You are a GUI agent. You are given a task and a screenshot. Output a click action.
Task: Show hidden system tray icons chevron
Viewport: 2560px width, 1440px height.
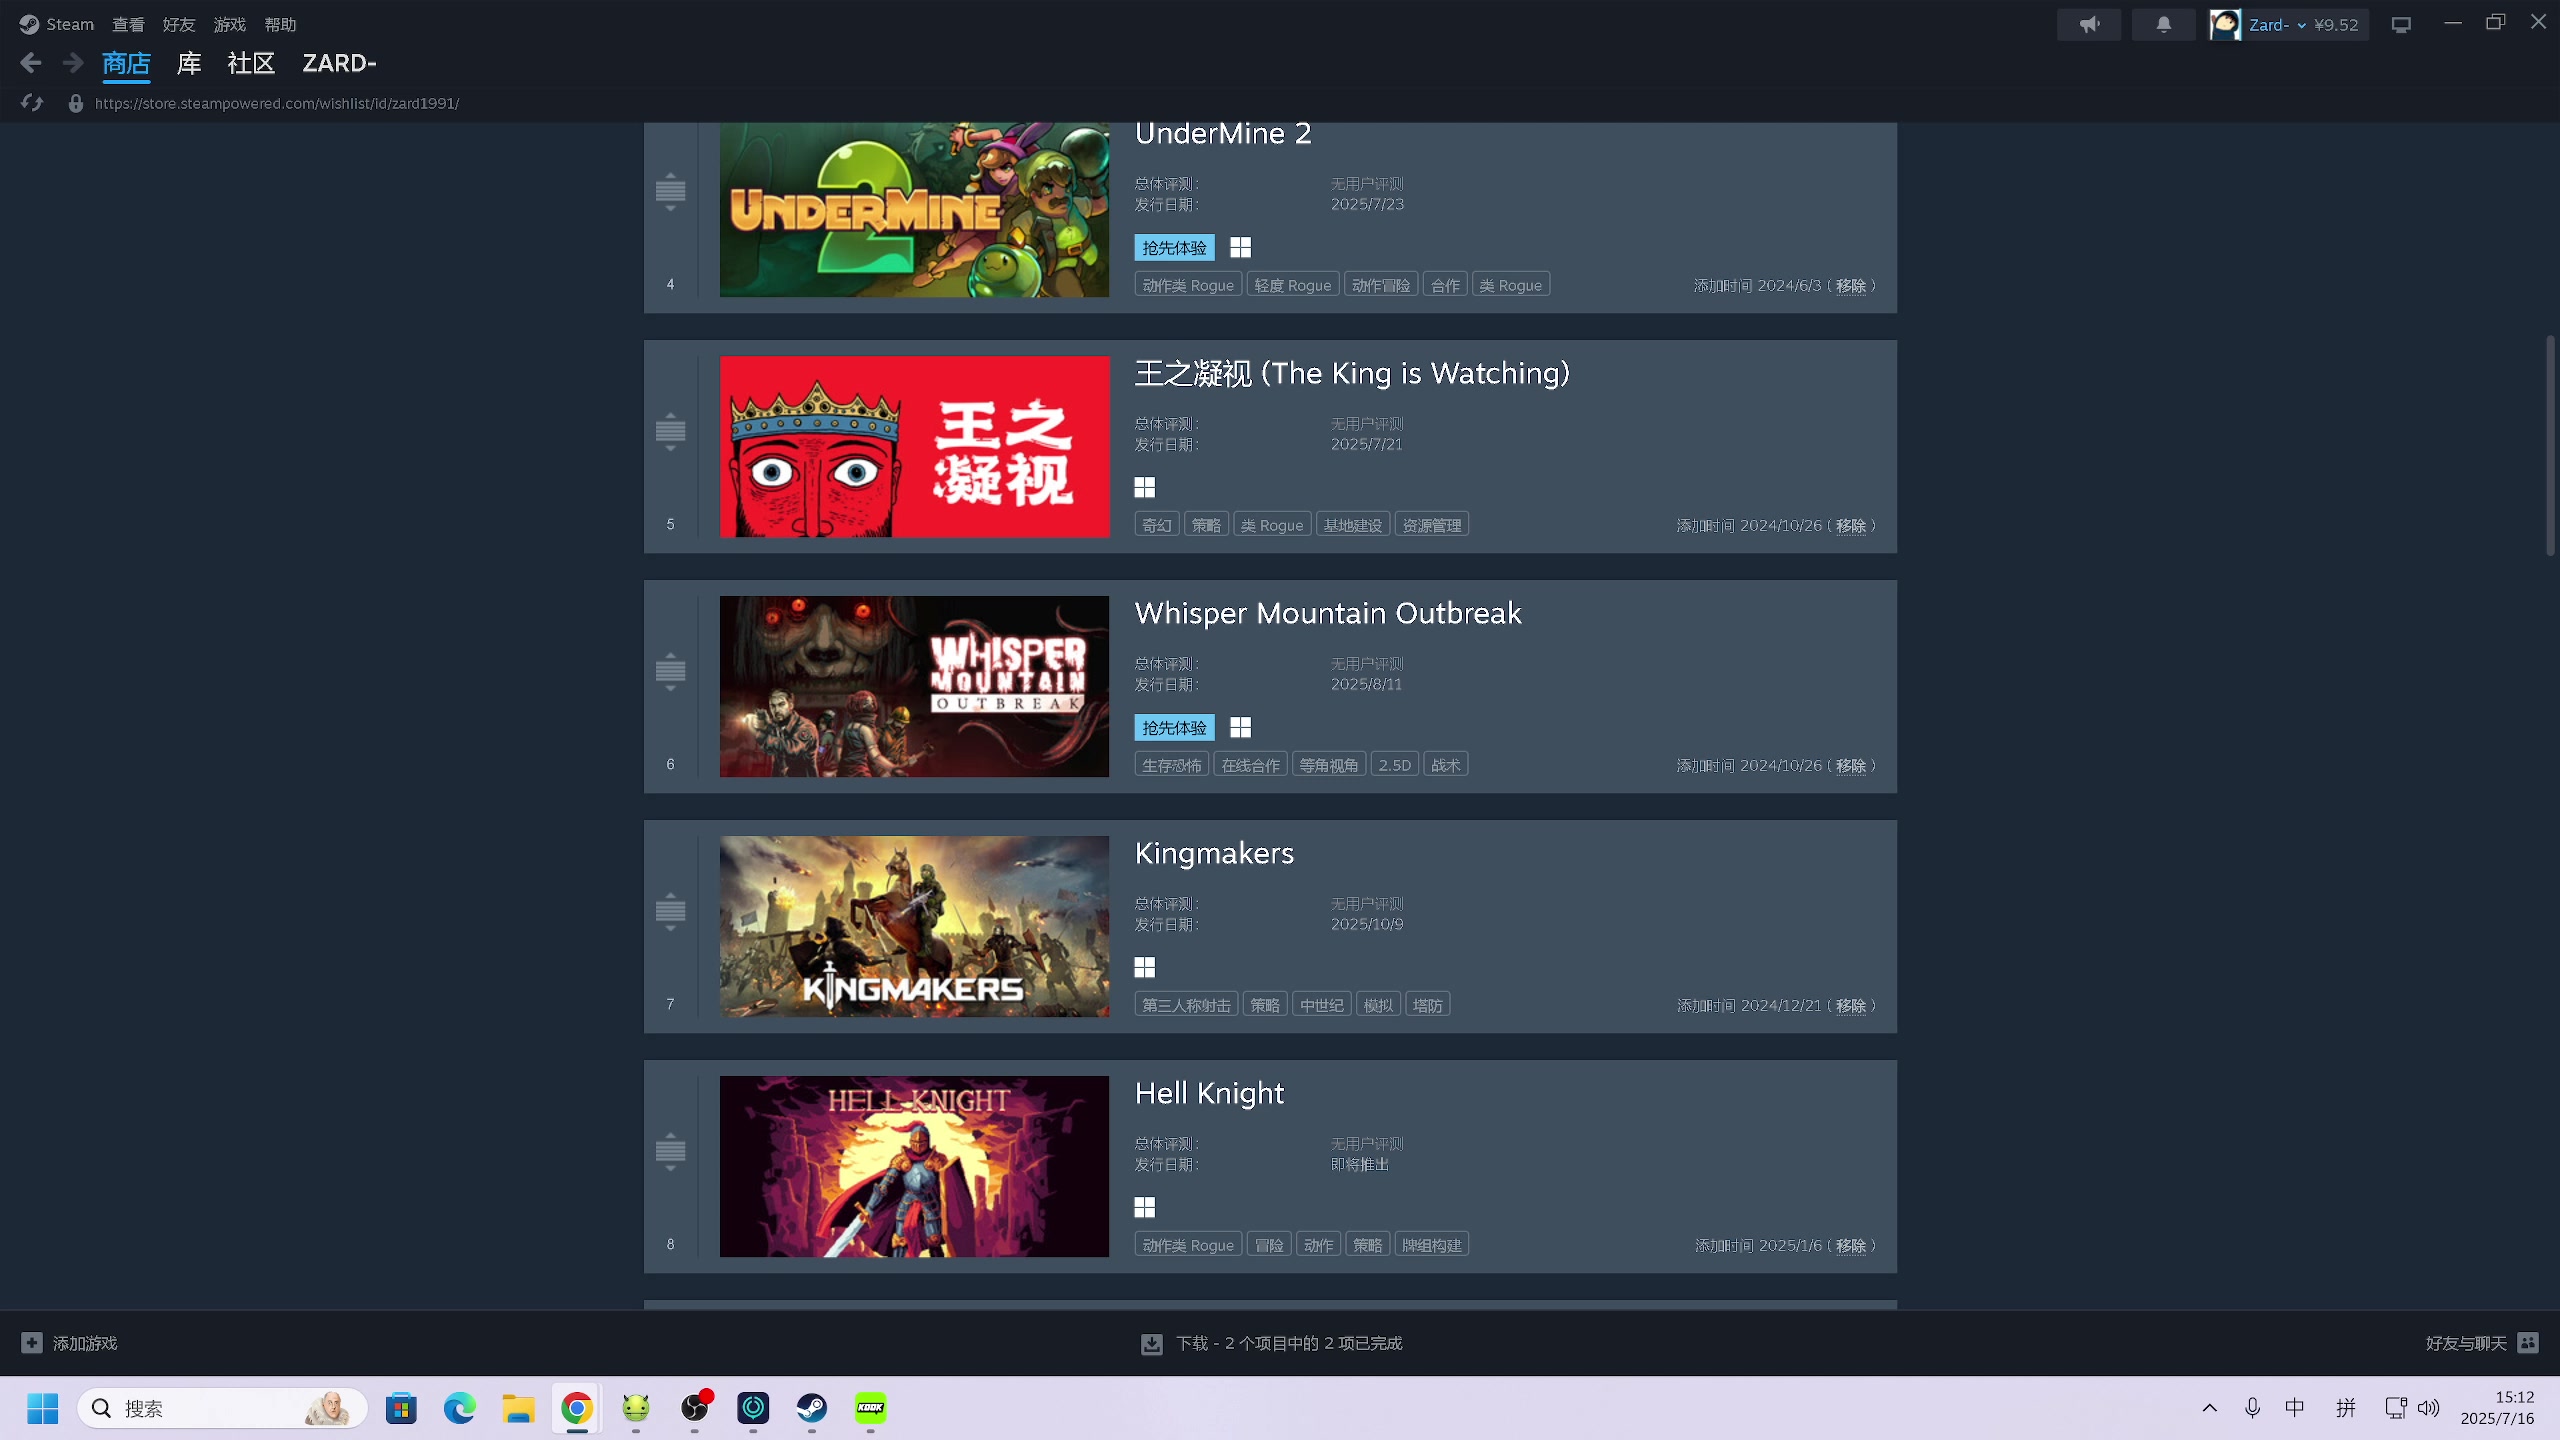click(x=2210, y=1408)
